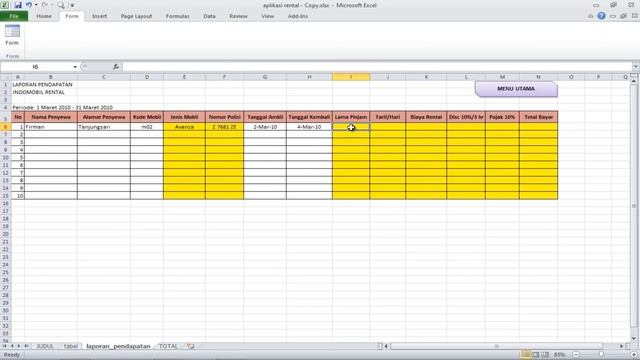Open the Data ribbon tab
640x360 pixels.
point(209,16)
